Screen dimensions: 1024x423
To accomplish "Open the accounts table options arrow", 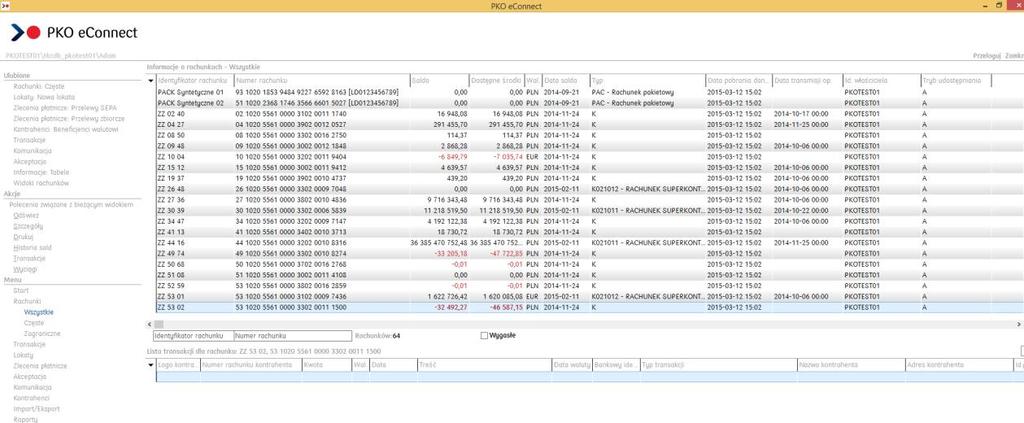I will tap(152, 81).
